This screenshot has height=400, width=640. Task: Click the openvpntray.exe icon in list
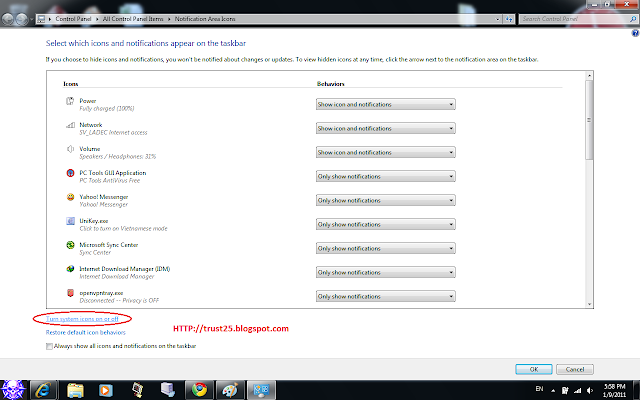coord(70,293)
